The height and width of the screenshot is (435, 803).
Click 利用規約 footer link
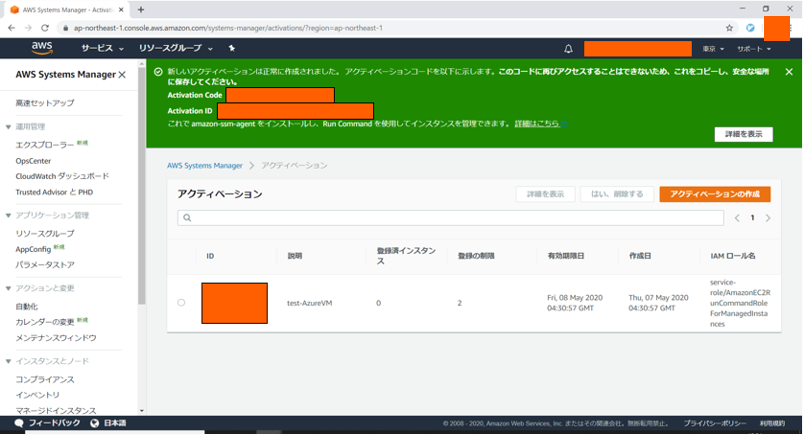click(772, 423)
